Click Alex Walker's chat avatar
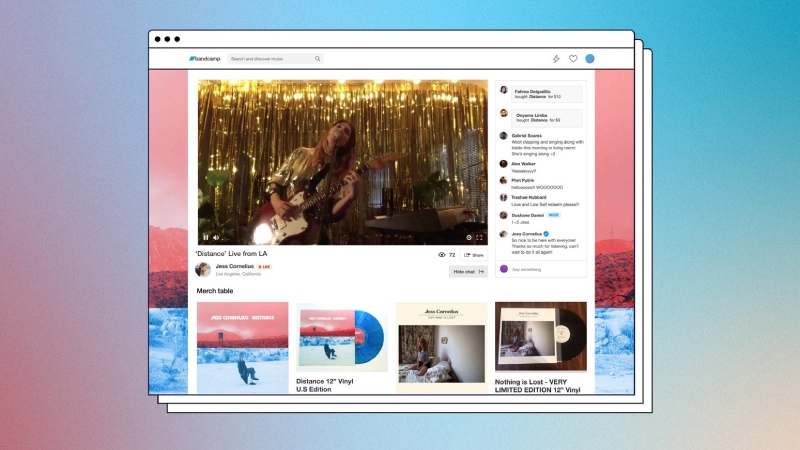 pyautogui.click(x=504, y=164)
